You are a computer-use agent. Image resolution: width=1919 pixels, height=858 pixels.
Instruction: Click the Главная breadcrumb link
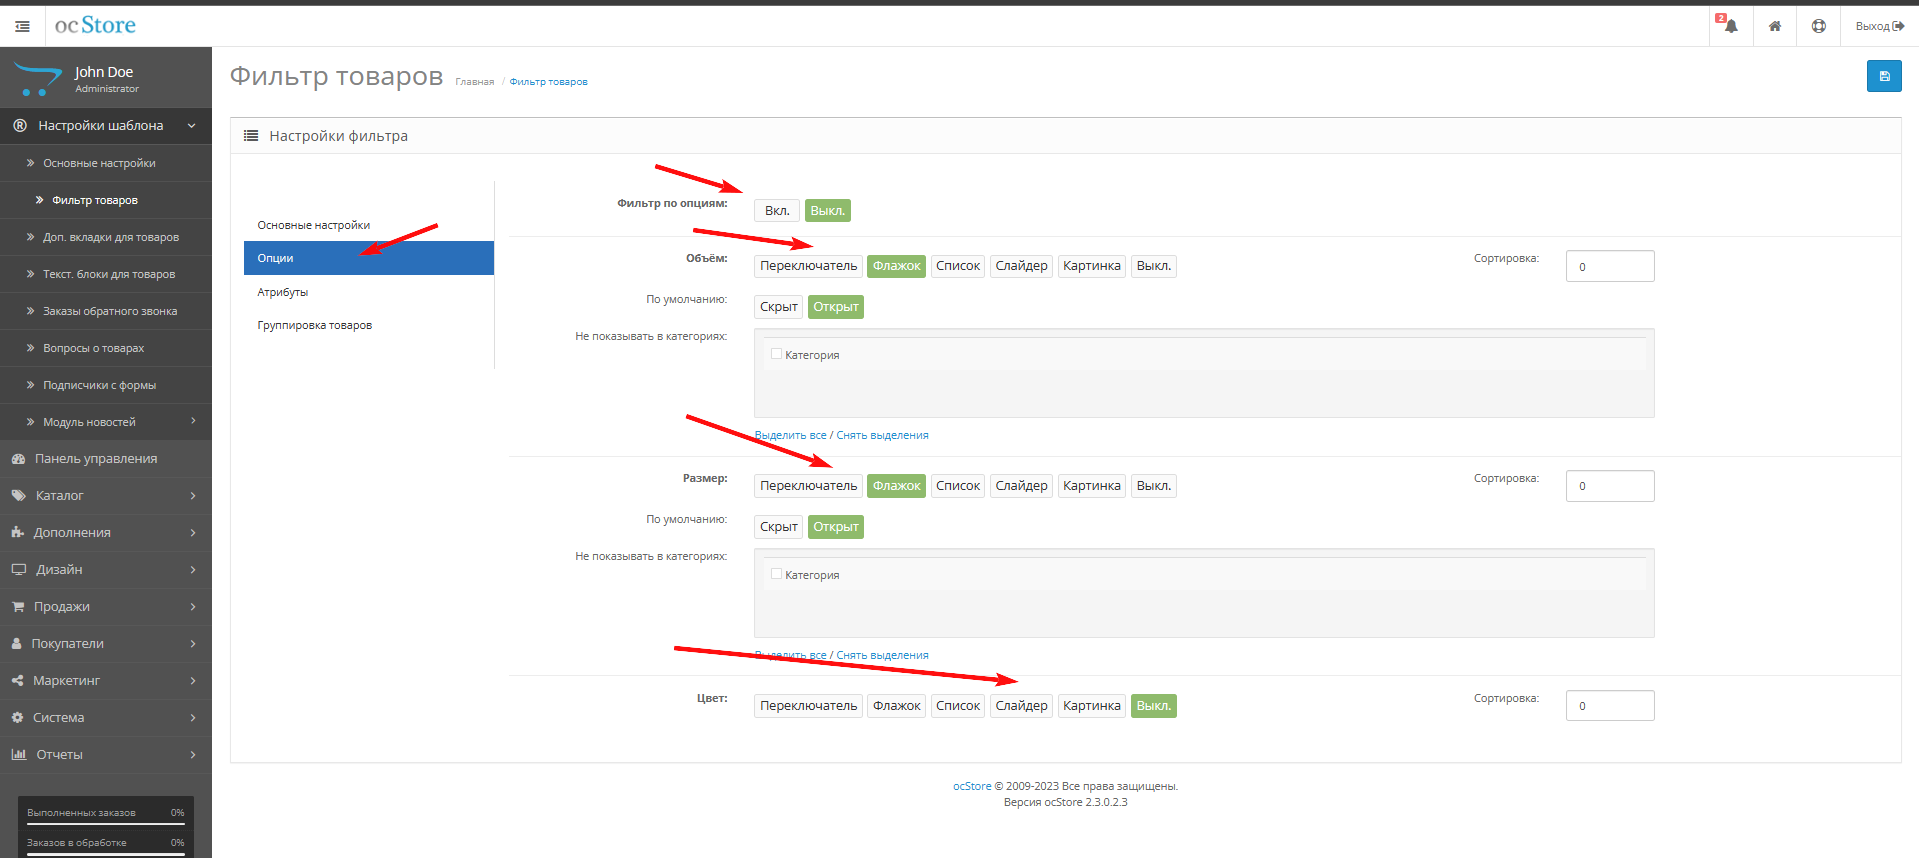[x=475, y=82]
